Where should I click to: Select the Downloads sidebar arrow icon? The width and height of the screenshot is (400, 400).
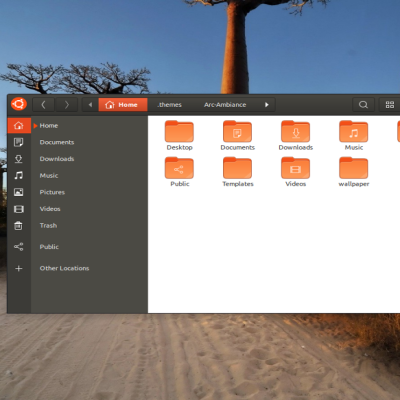click(19, 159)
